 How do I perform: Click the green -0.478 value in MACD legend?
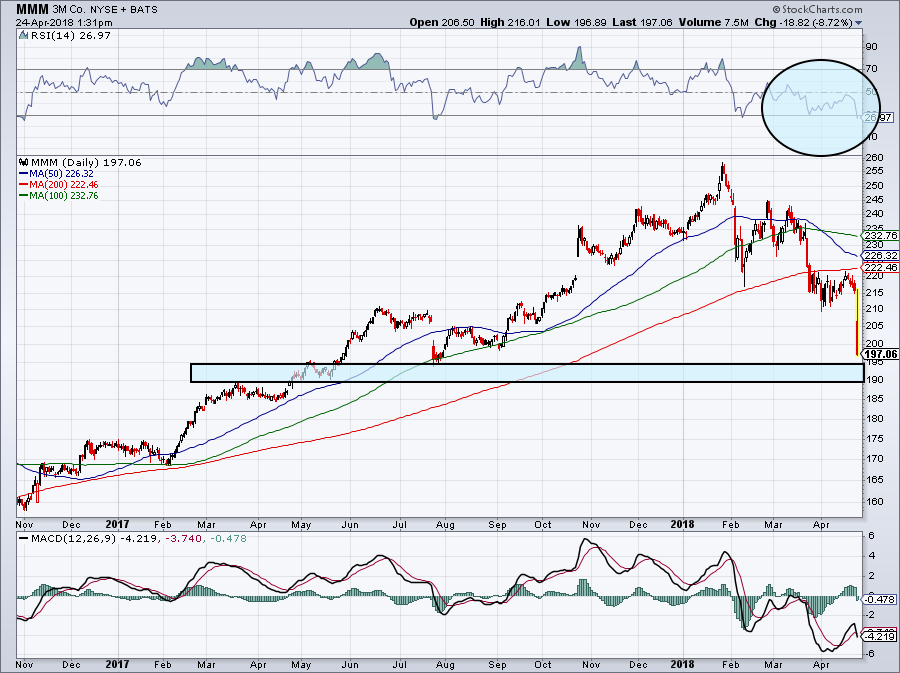click(x=228, y=539)
